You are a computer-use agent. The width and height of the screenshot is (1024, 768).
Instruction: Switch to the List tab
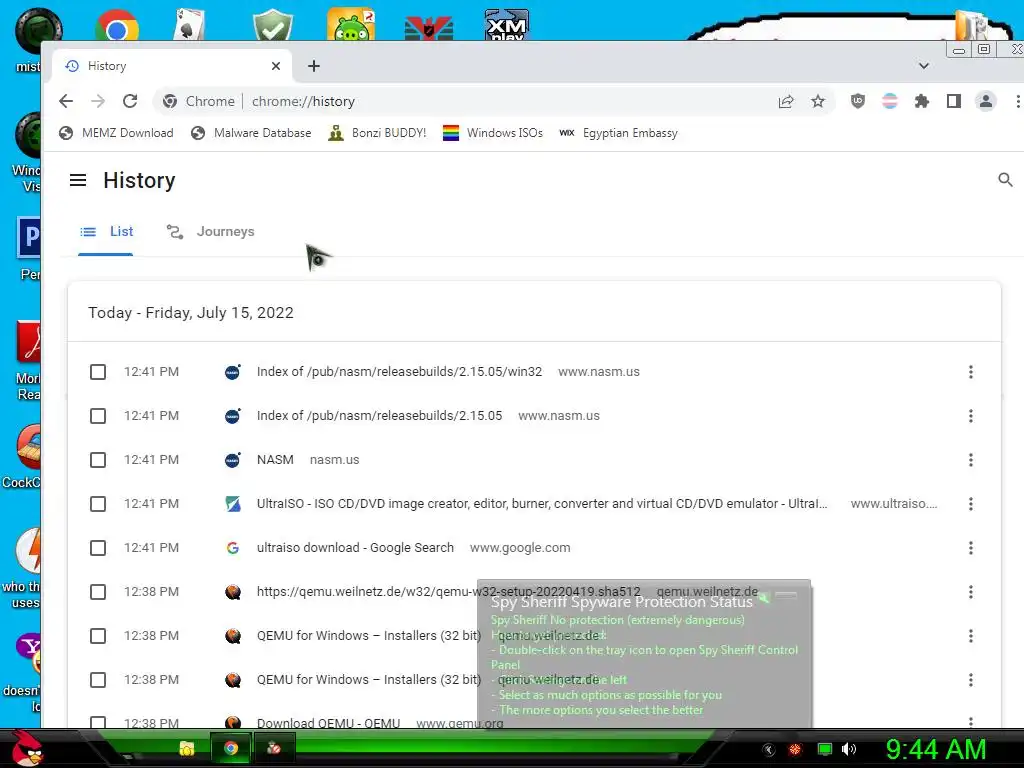tap(106, 232)
